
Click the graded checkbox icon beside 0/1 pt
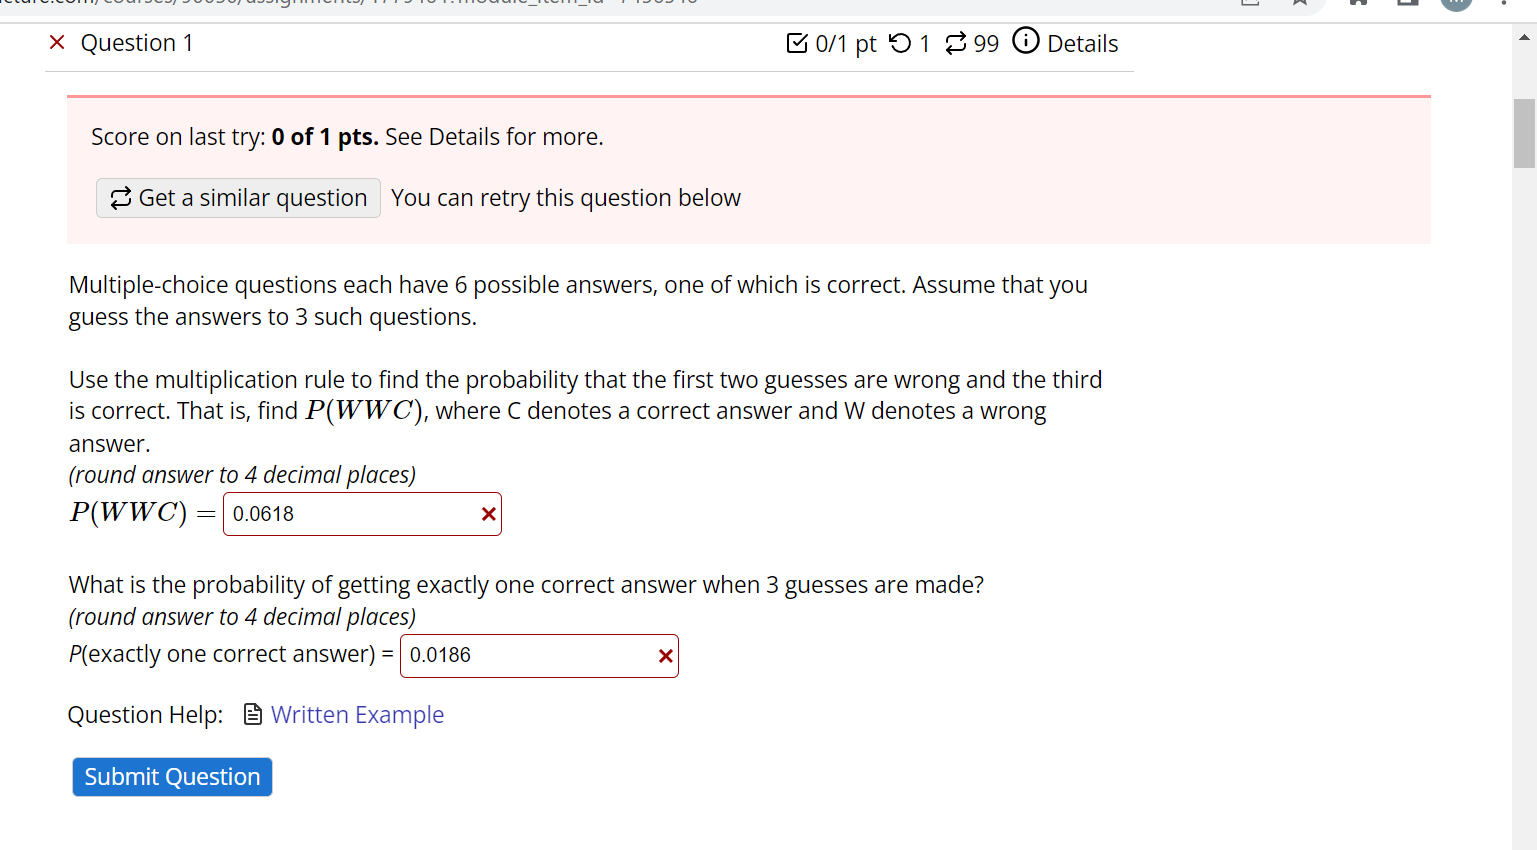pyautogui.click(x=795, y=42)
